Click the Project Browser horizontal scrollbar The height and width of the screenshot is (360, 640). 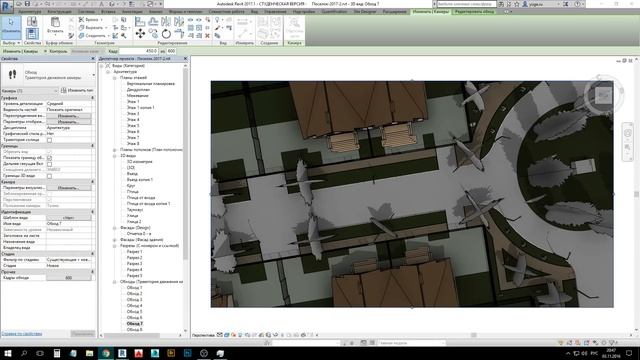(132, 336)
